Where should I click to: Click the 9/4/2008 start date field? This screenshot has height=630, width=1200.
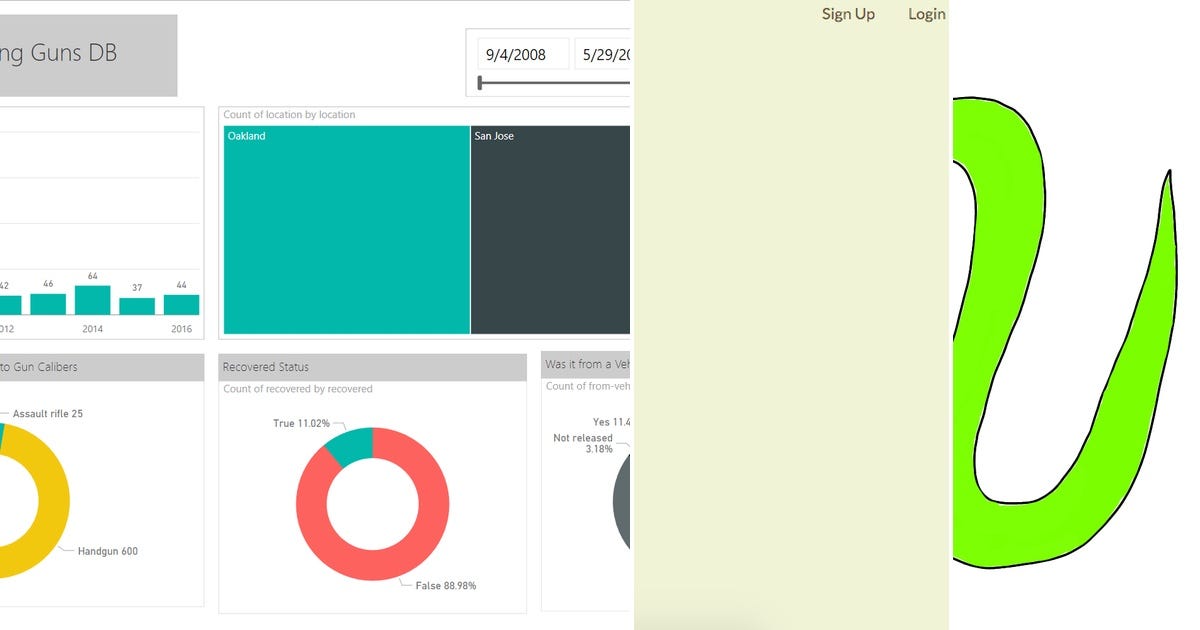pos(524,54)
